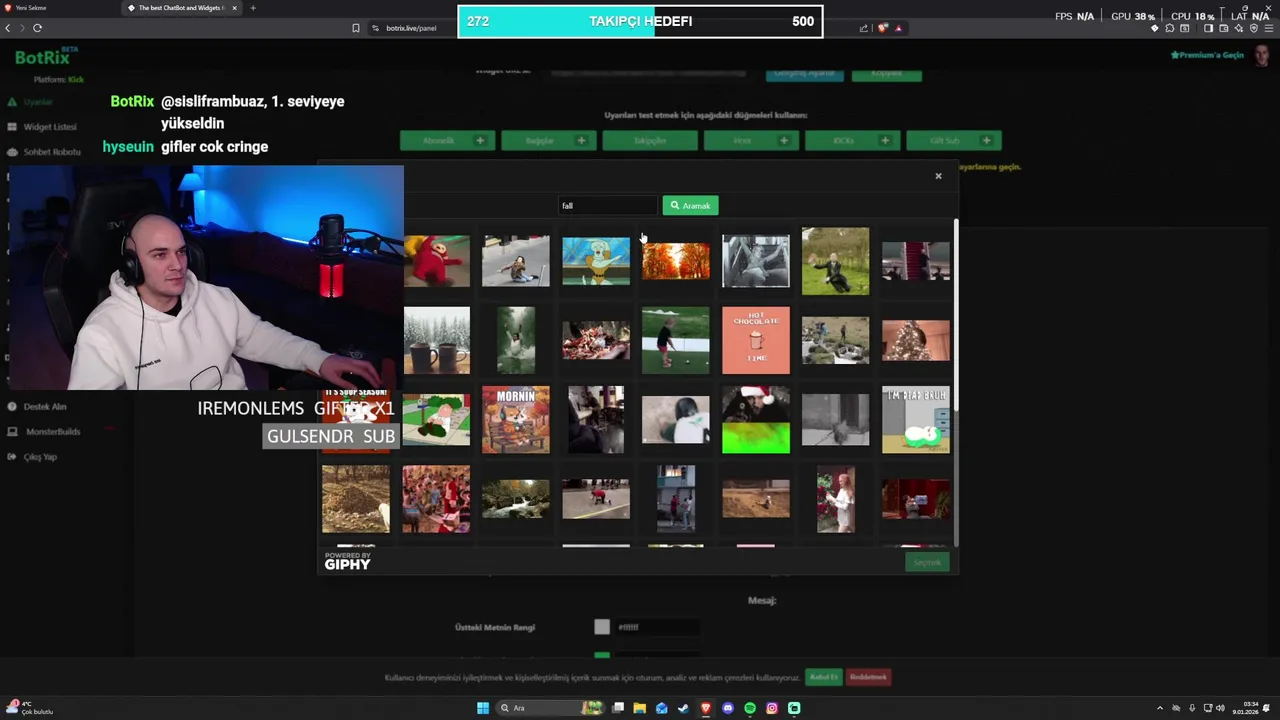Open the Üstteki Metnin Rengi color swatch
The image size is (1280, 720).
602,627
